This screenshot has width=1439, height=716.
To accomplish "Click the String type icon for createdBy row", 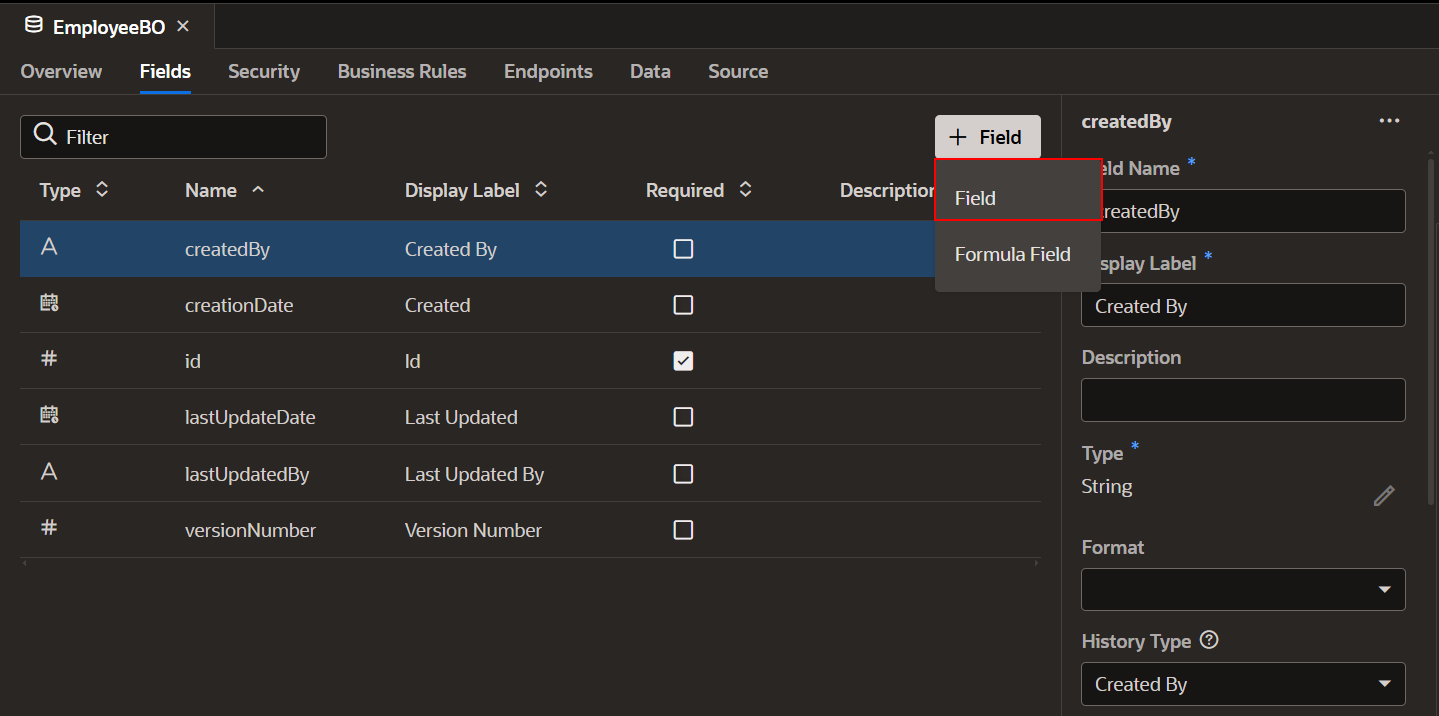I will click(x=49, y=248).
